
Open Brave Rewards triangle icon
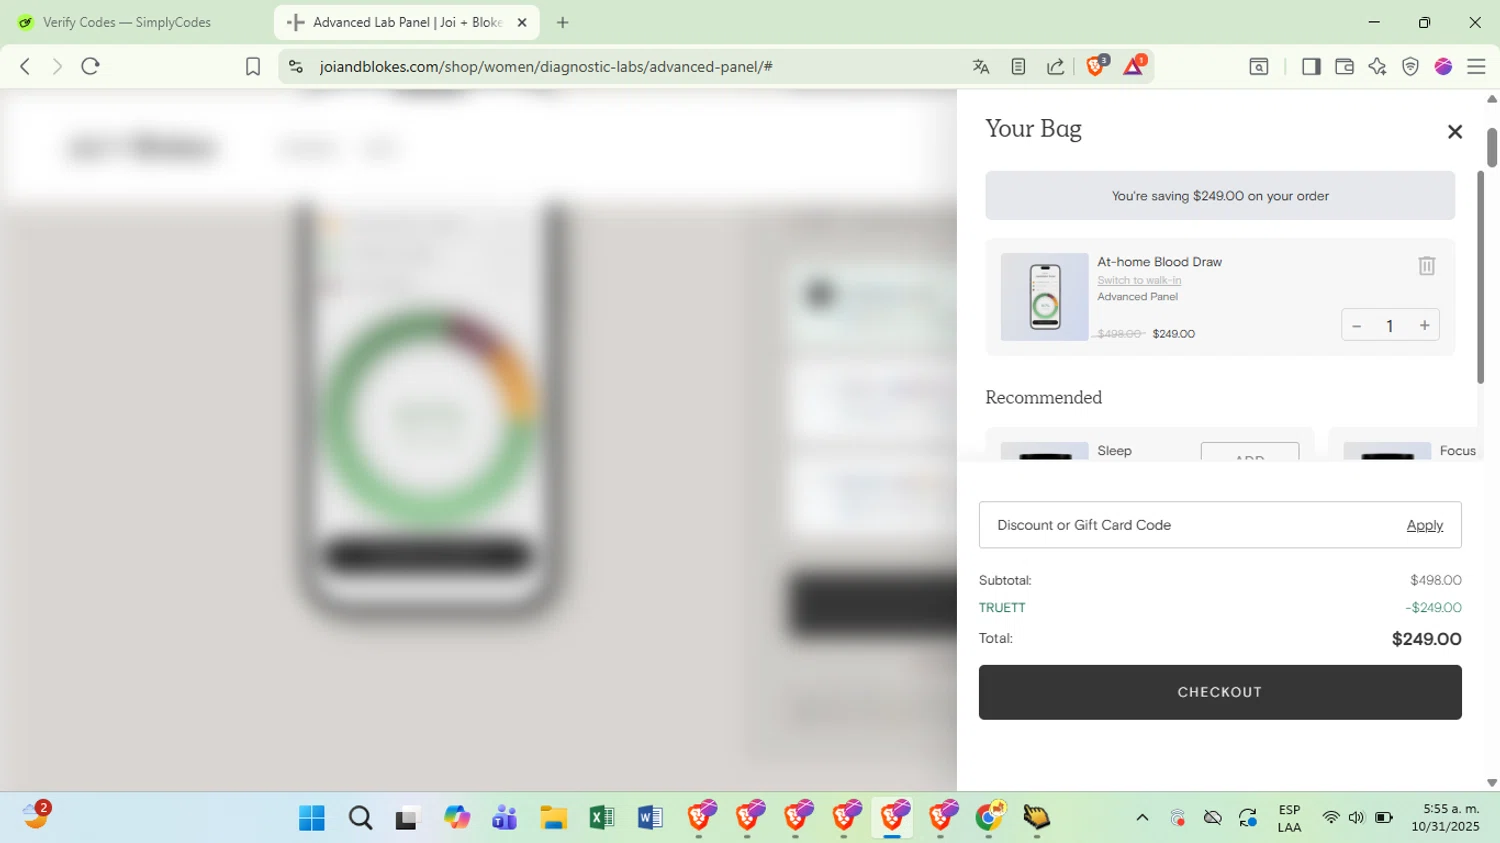point(1134,66)
